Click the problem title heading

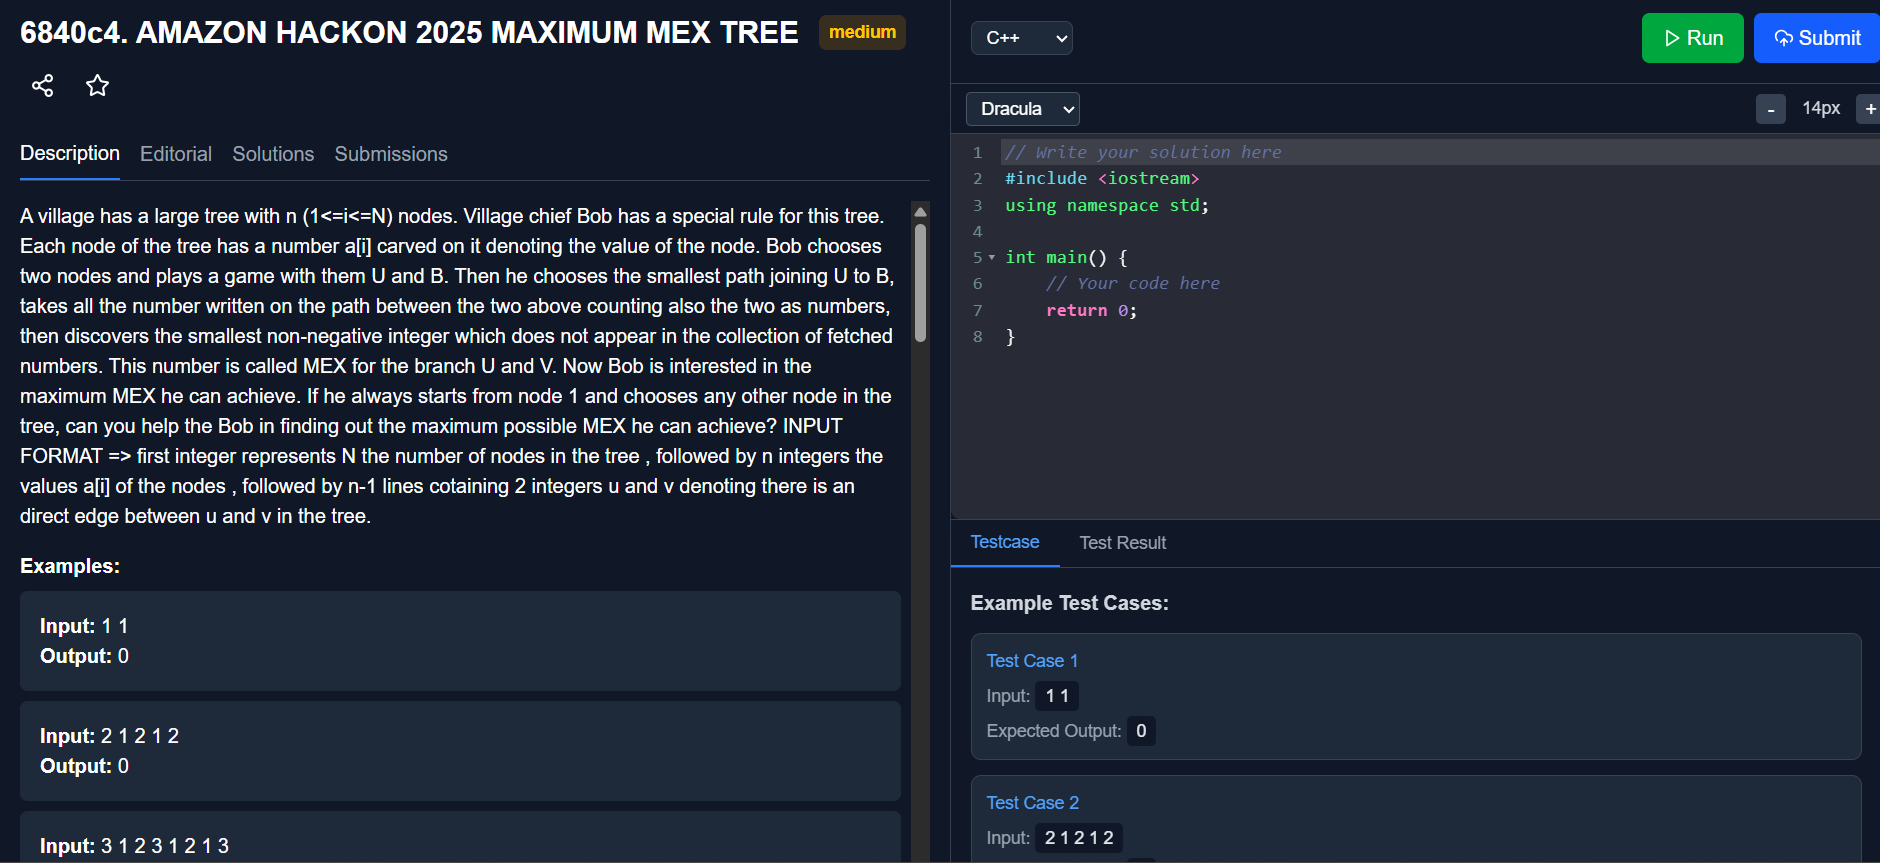point(409,32)
